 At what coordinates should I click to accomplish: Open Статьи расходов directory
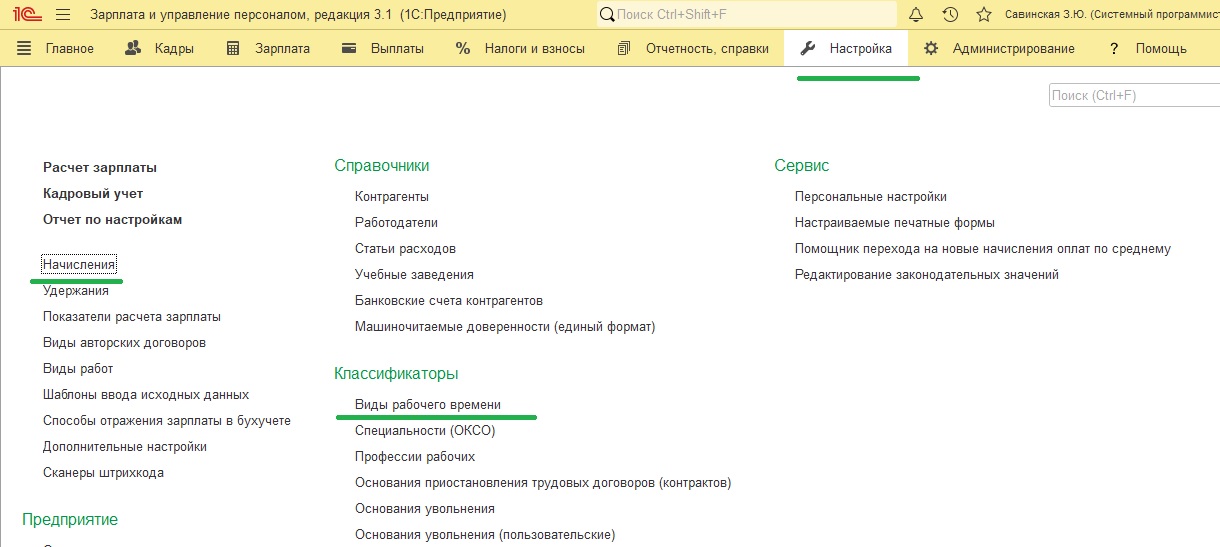405,249
